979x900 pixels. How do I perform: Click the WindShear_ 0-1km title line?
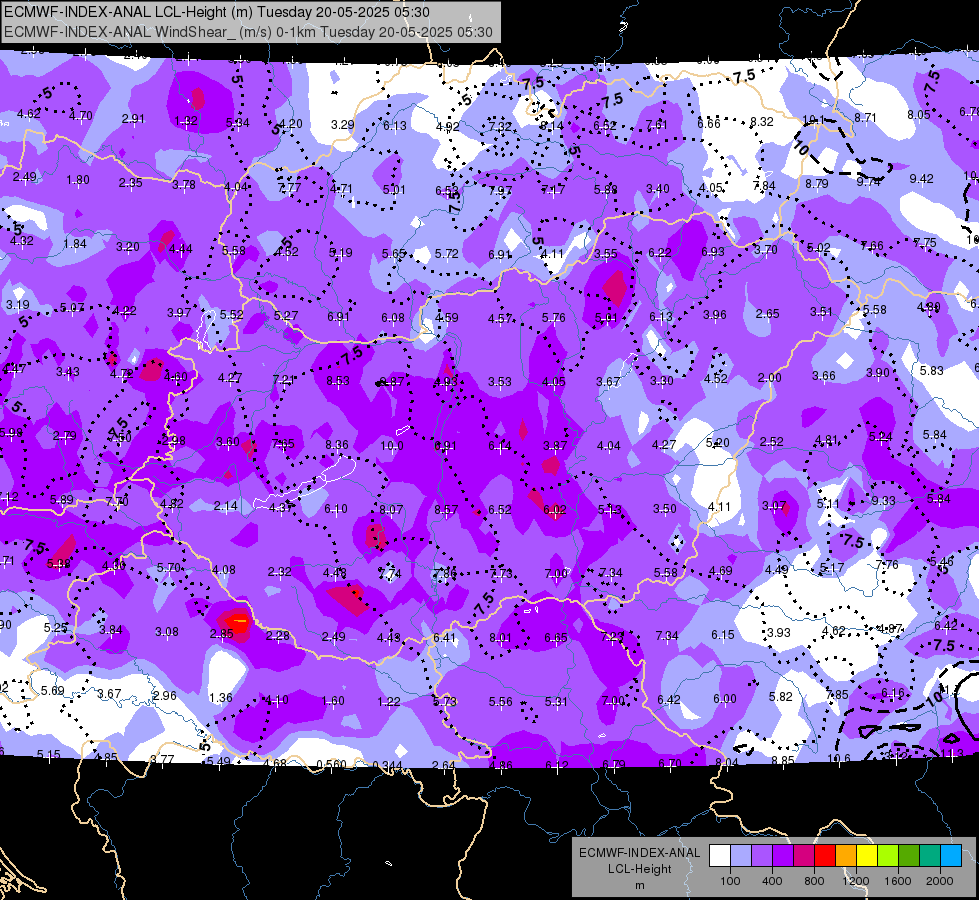click(x=248, y=32)
